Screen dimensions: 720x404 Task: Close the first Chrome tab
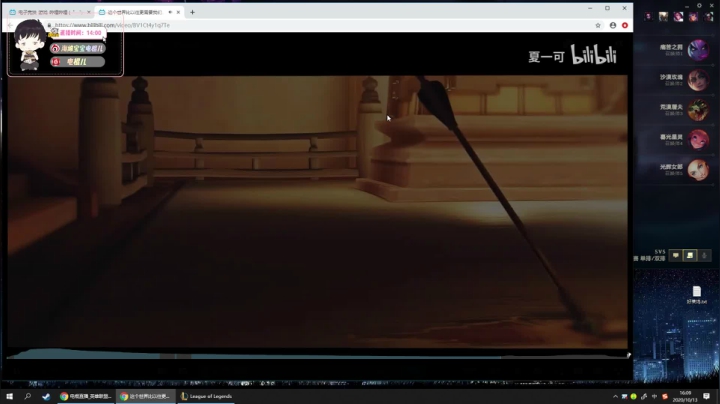pyautogui.click(x=89, y=12)
